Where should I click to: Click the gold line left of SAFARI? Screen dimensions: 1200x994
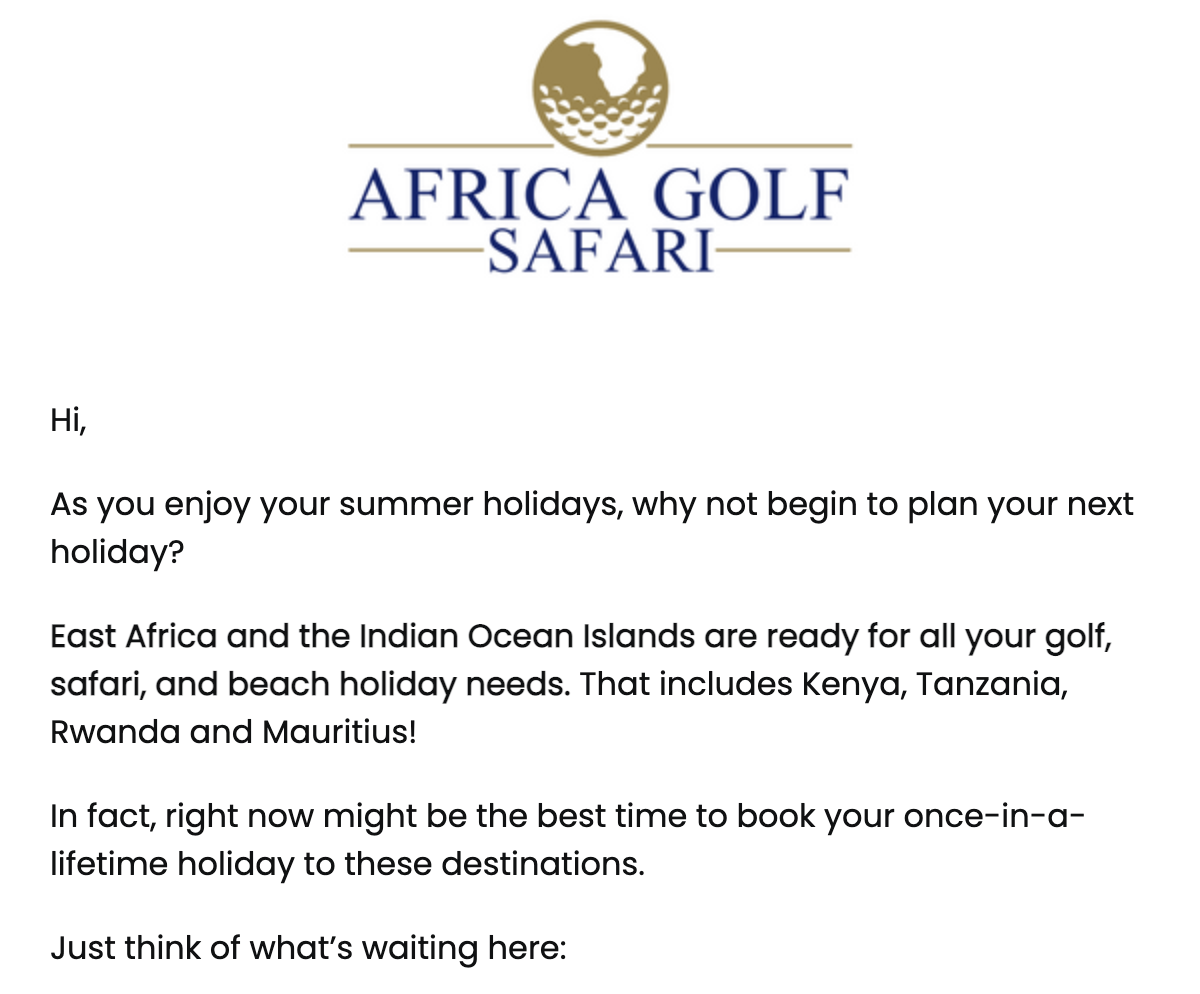[x=415, y=249]
